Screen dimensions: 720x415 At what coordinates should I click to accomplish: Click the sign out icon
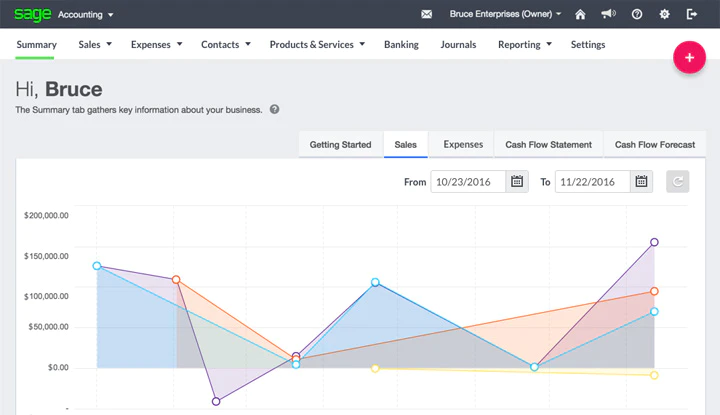(x=692, y=14)
